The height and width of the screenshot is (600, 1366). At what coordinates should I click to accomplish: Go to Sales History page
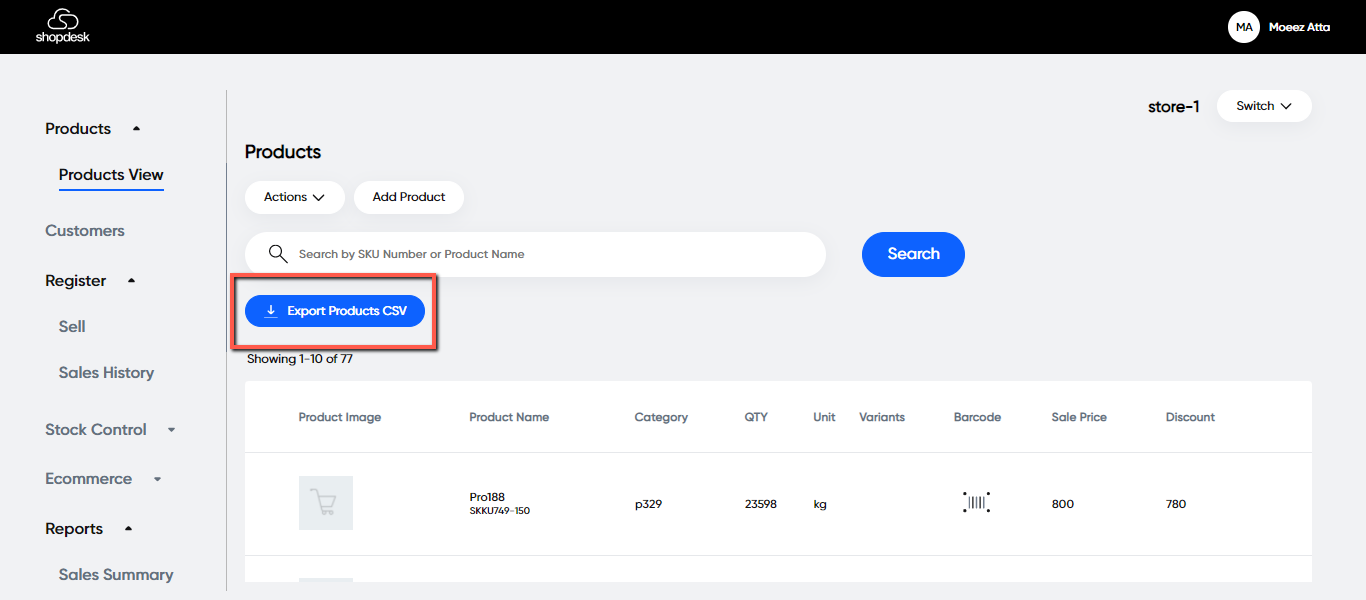(x=106, y=373)
